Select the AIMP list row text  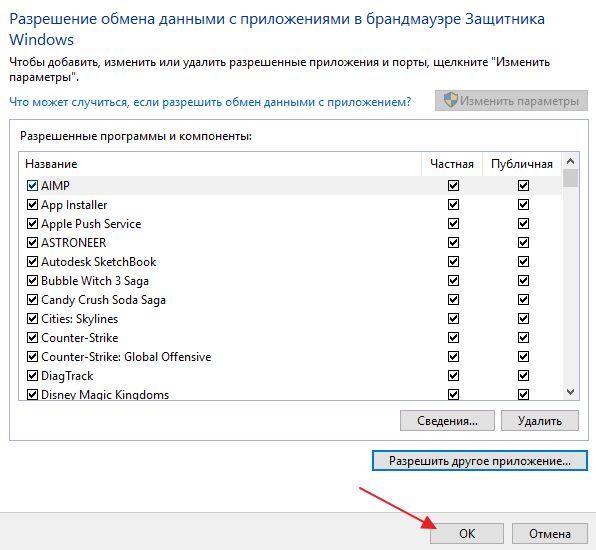pyautogui.click(x=55, y=185)
